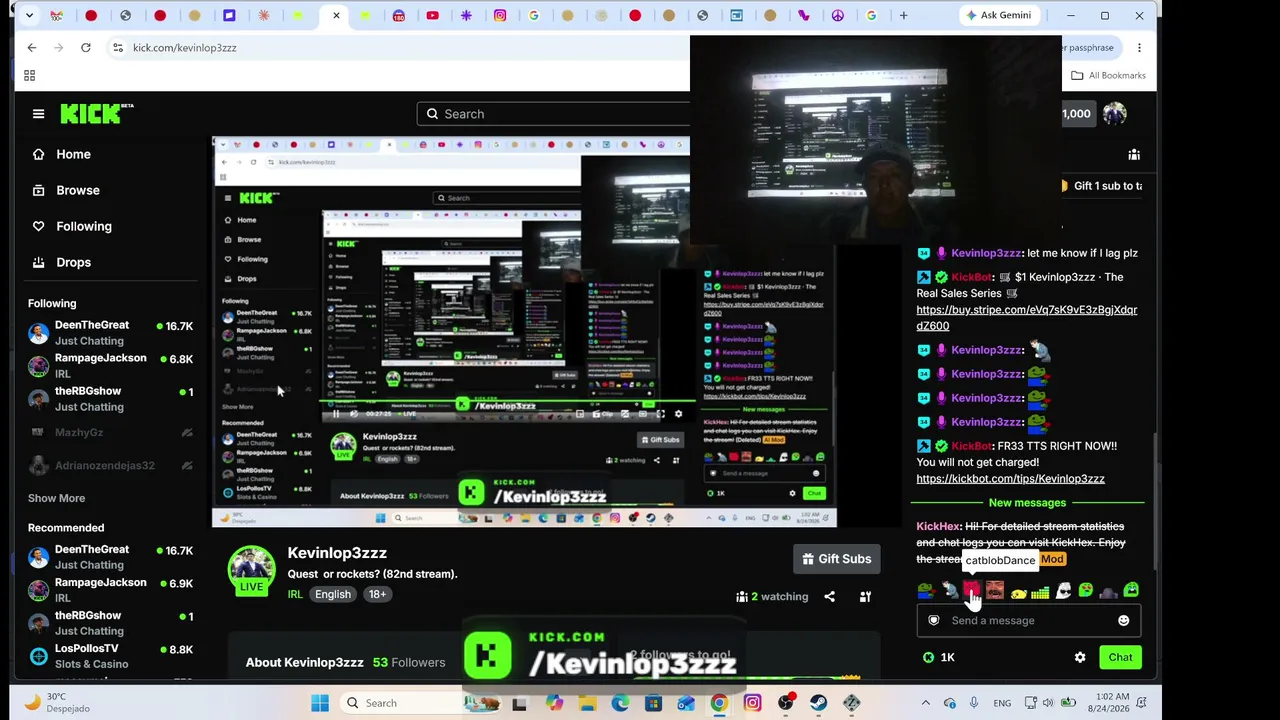
Task: Select the green crying emote
Action: [x=1131, y=592]
